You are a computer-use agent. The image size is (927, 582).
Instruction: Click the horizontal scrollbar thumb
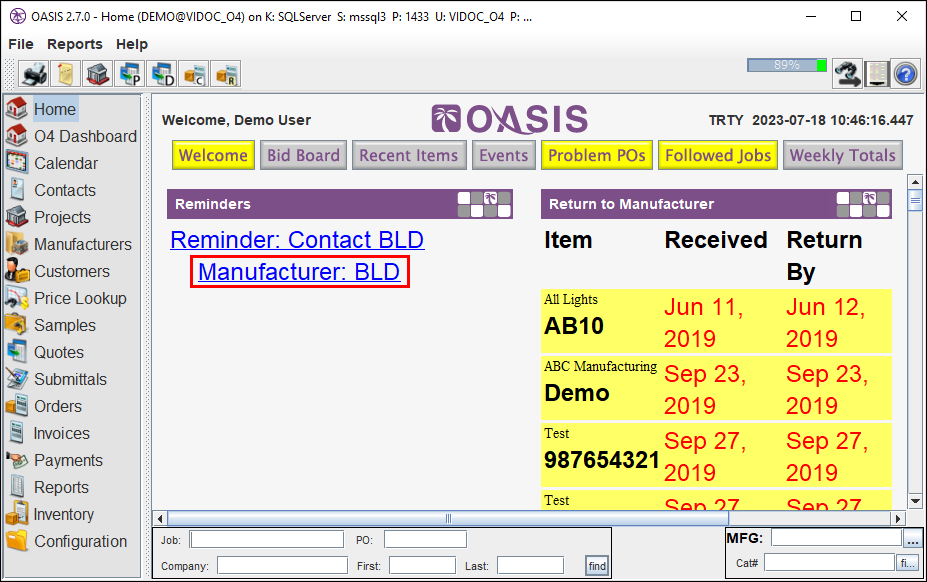pos(448,519)
